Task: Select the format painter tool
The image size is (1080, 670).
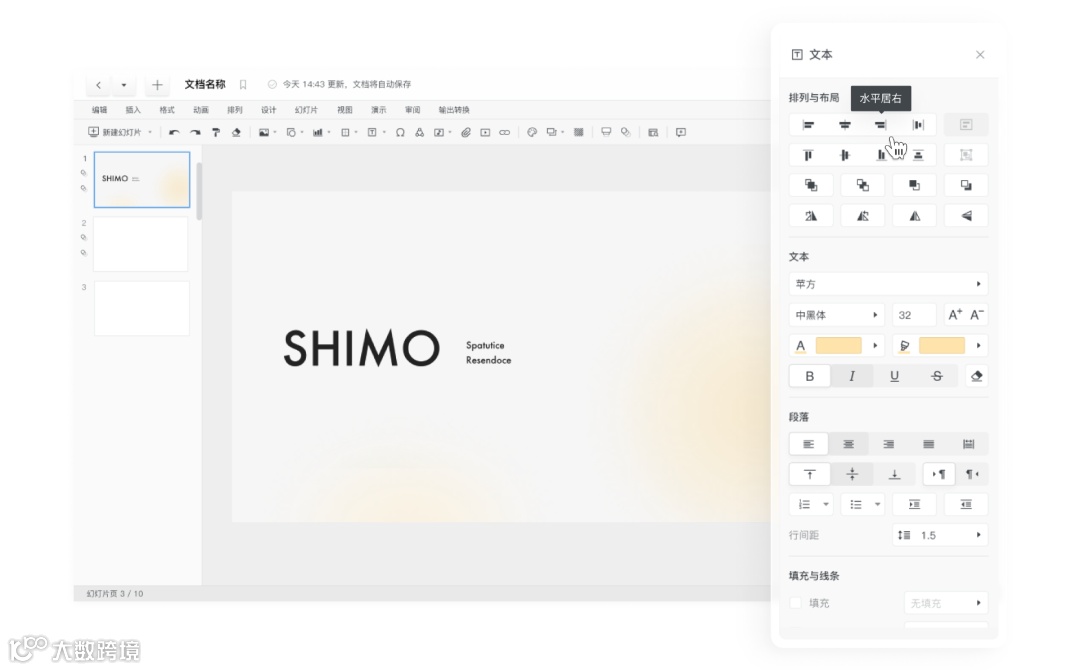Action: click(216, 132)
